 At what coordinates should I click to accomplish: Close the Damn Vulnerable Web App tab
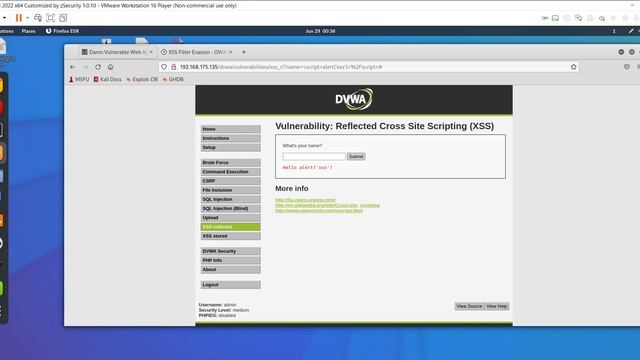[151, 52]
